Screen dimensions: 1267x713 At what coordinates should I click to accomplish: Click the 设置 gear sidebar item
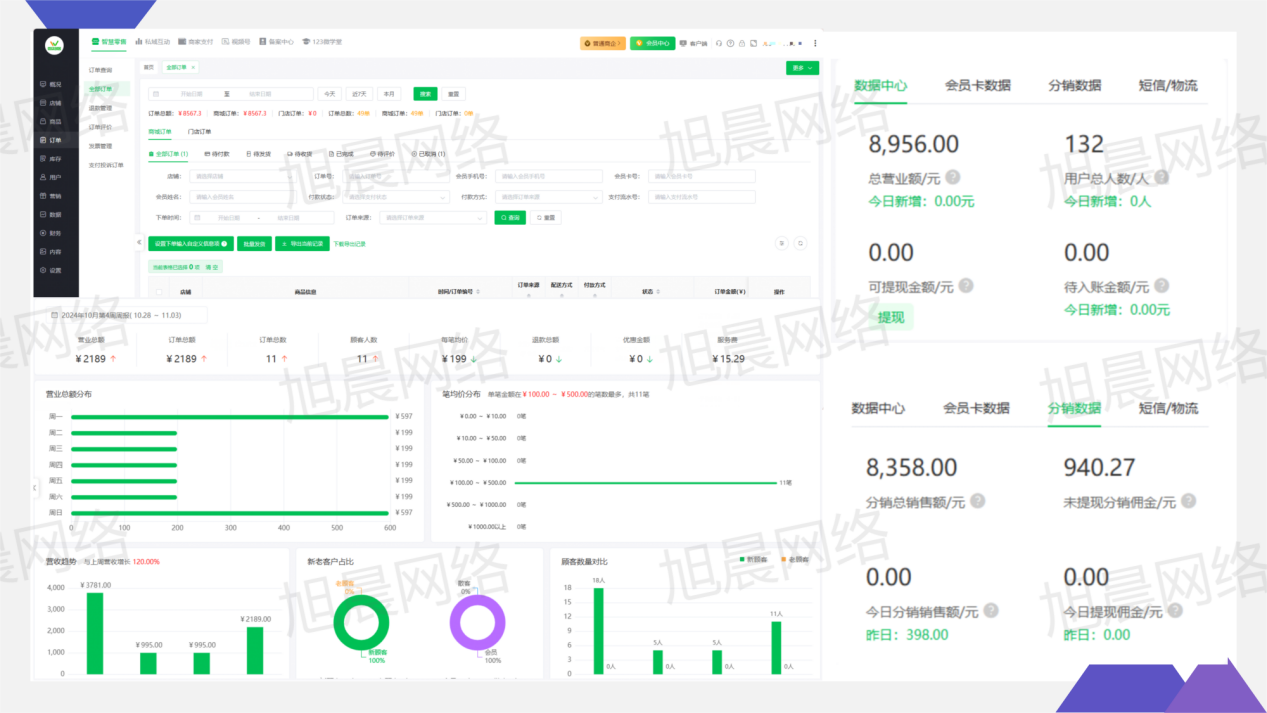(x=55, y=270)
